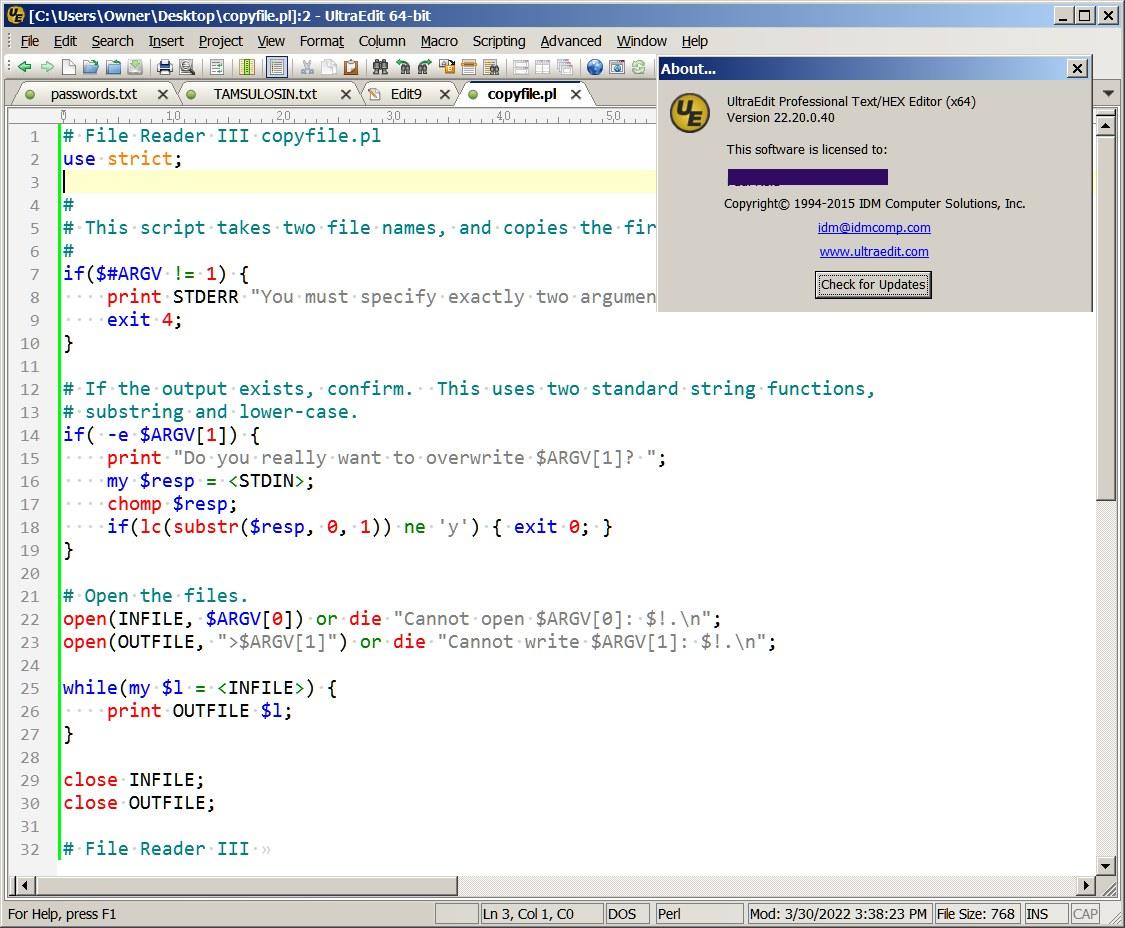Create a new file with the blank page icon
Screen dimensions: 1125x928
click(69, 67)
